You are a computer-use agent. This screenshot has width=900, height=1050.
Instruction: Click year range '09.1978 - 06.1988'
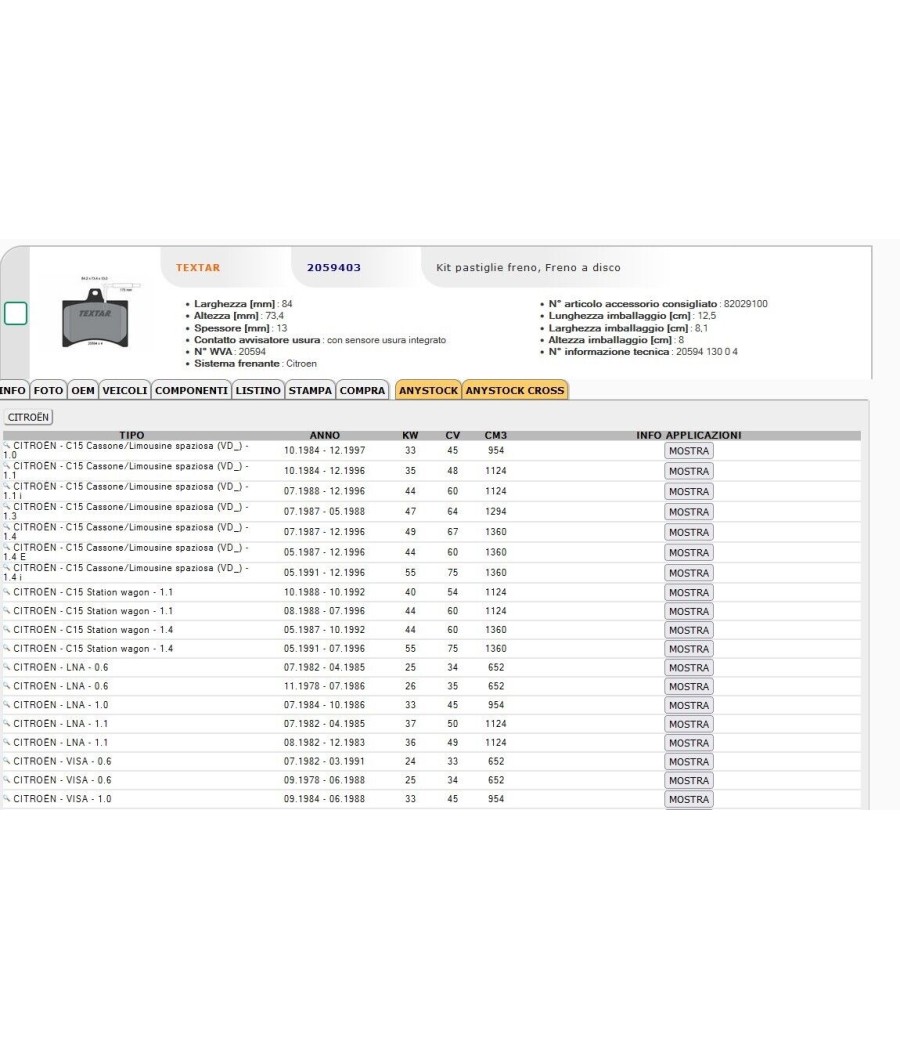click(x=324, y=780)
